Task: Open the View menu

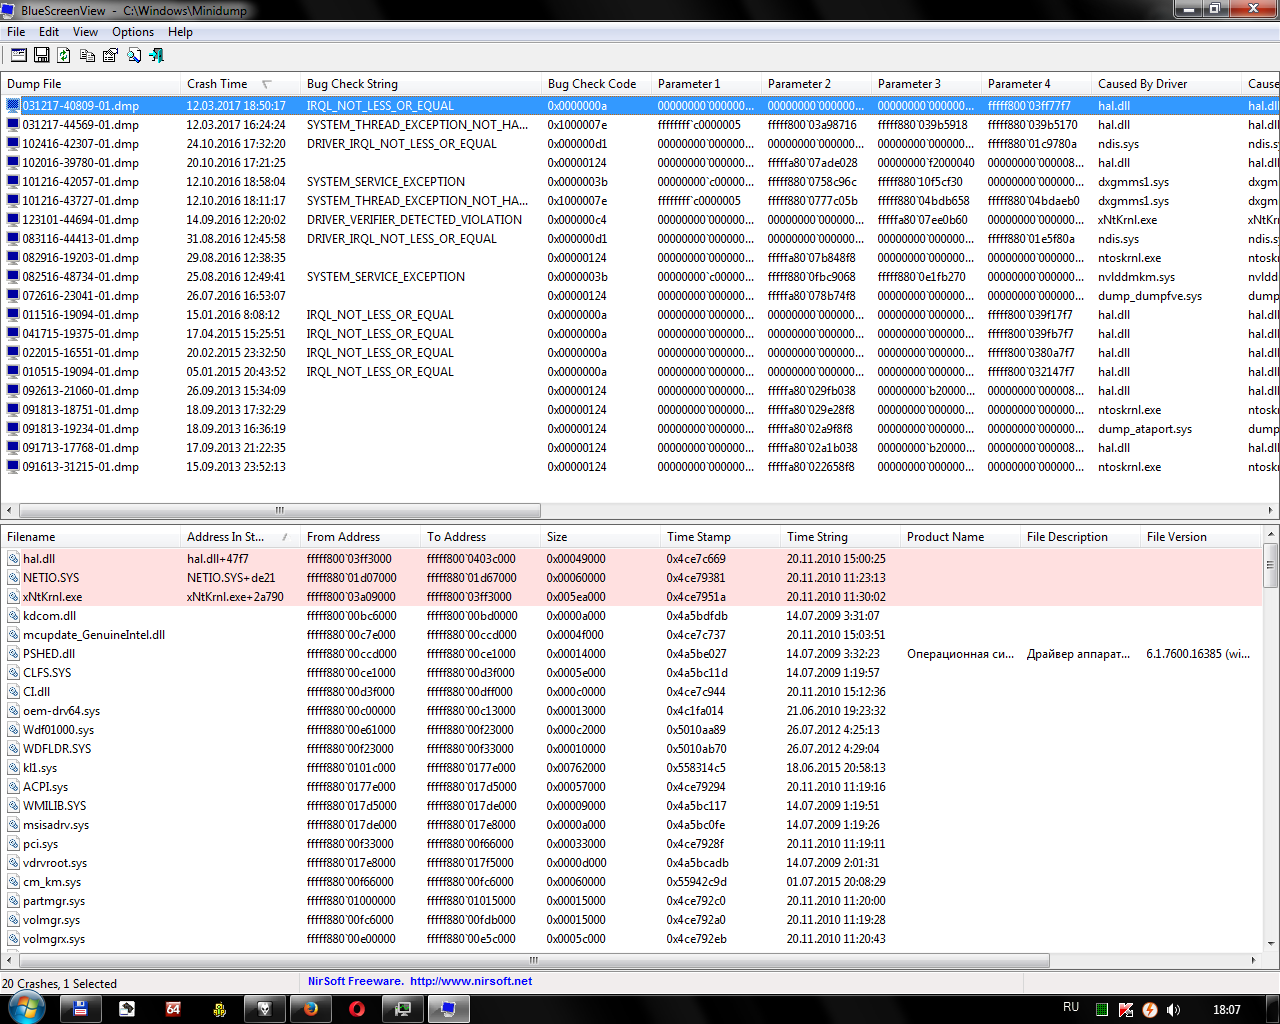Action: coord(86,32)
